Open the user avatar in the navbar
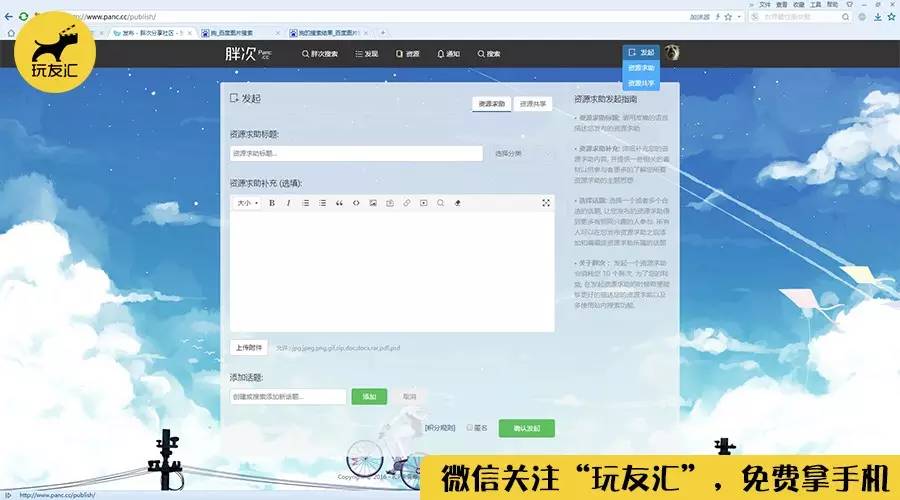Image resolution: width=900 pixels, height=500 pixels. [672, 53]
